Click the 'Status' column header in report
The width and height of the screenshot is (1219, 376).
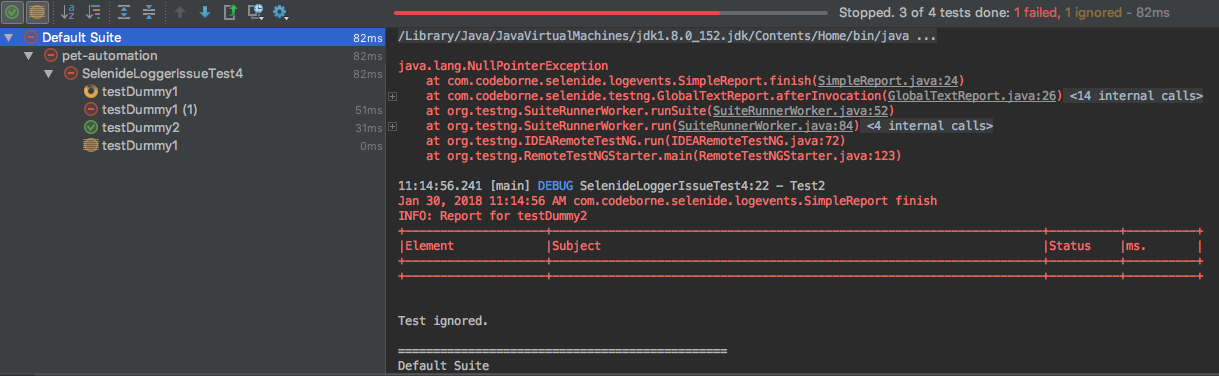[x=1069, y=246]
